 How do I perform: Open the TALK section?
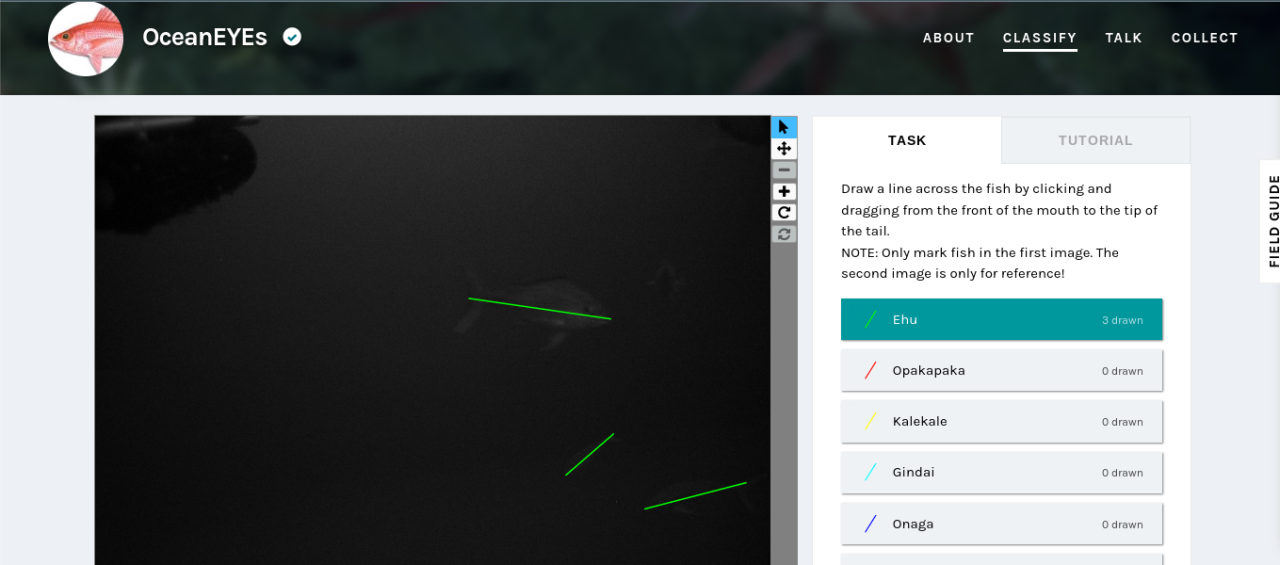(1124, 38)
